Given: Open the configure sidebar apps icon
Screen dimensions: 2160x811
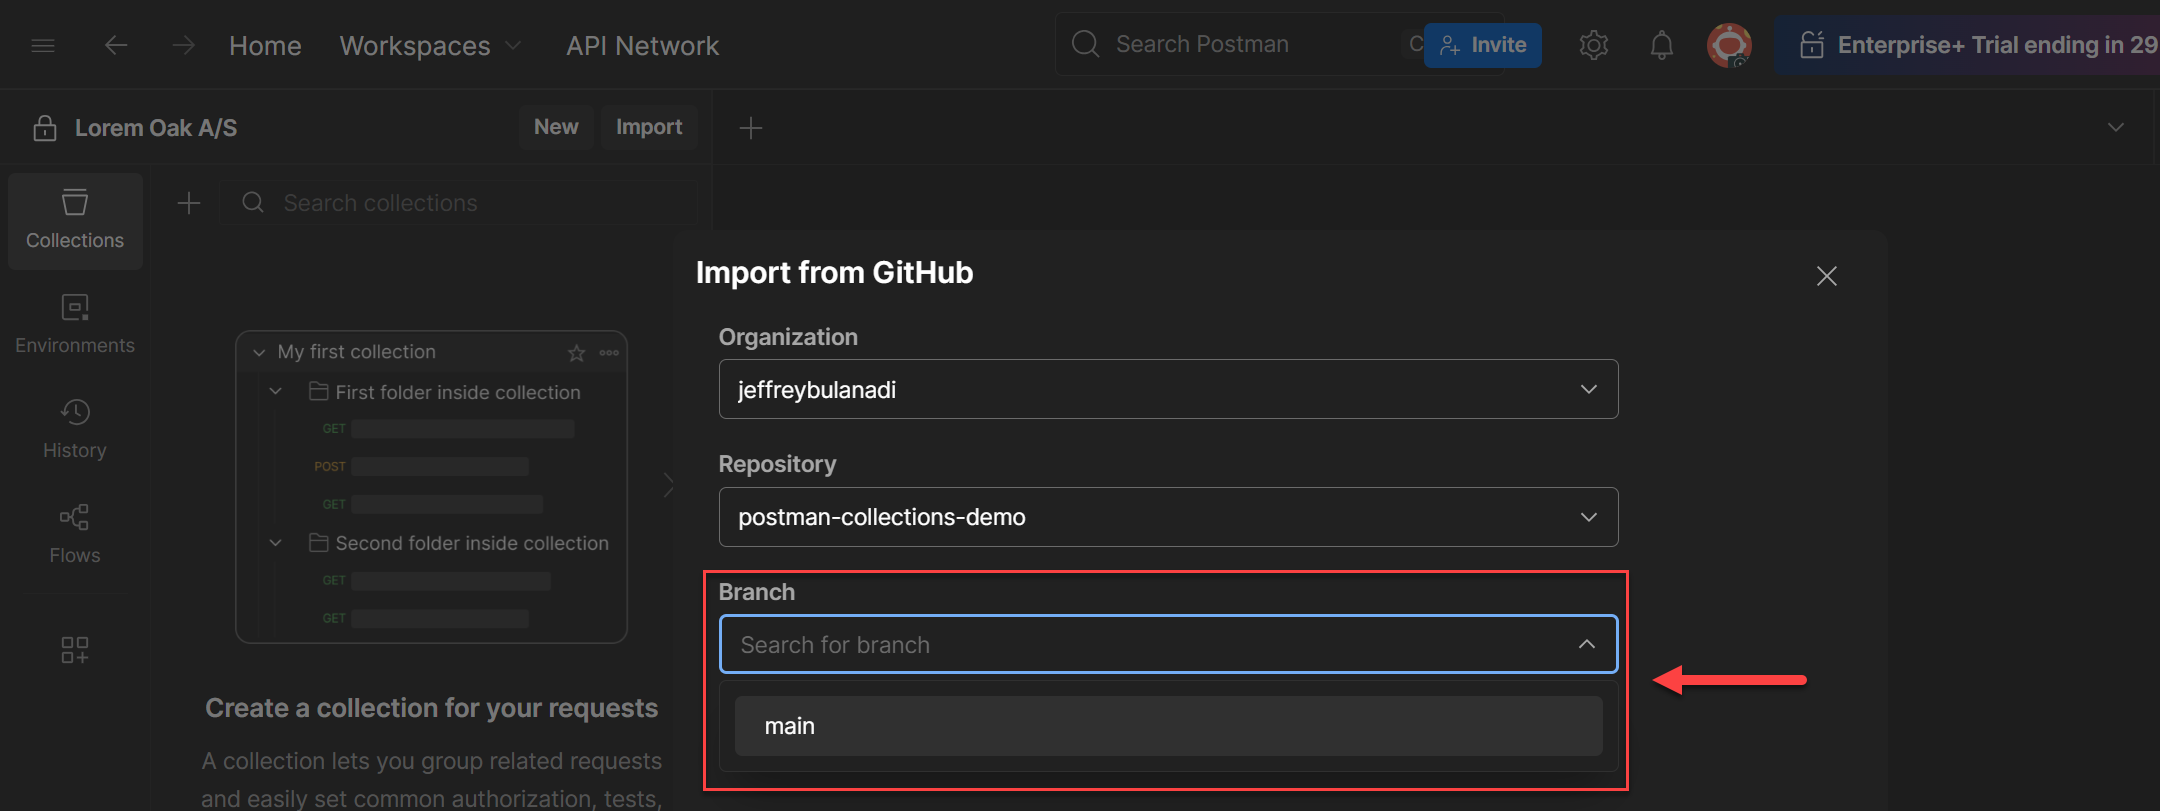Looking at the screenshot, I should coord(75,650).
